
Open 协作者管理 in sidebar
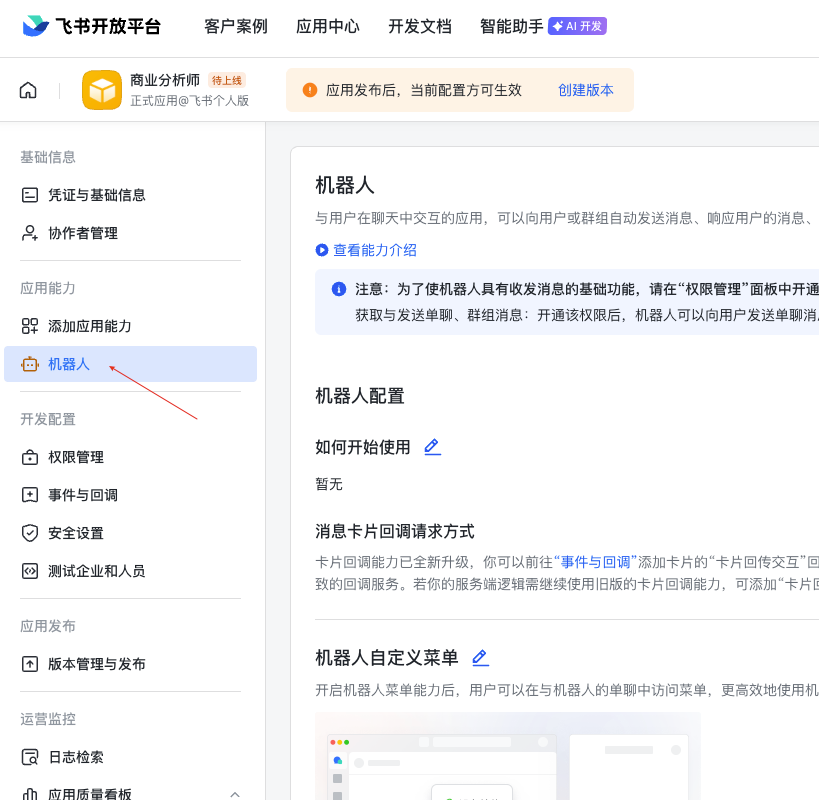pos(131,233)
